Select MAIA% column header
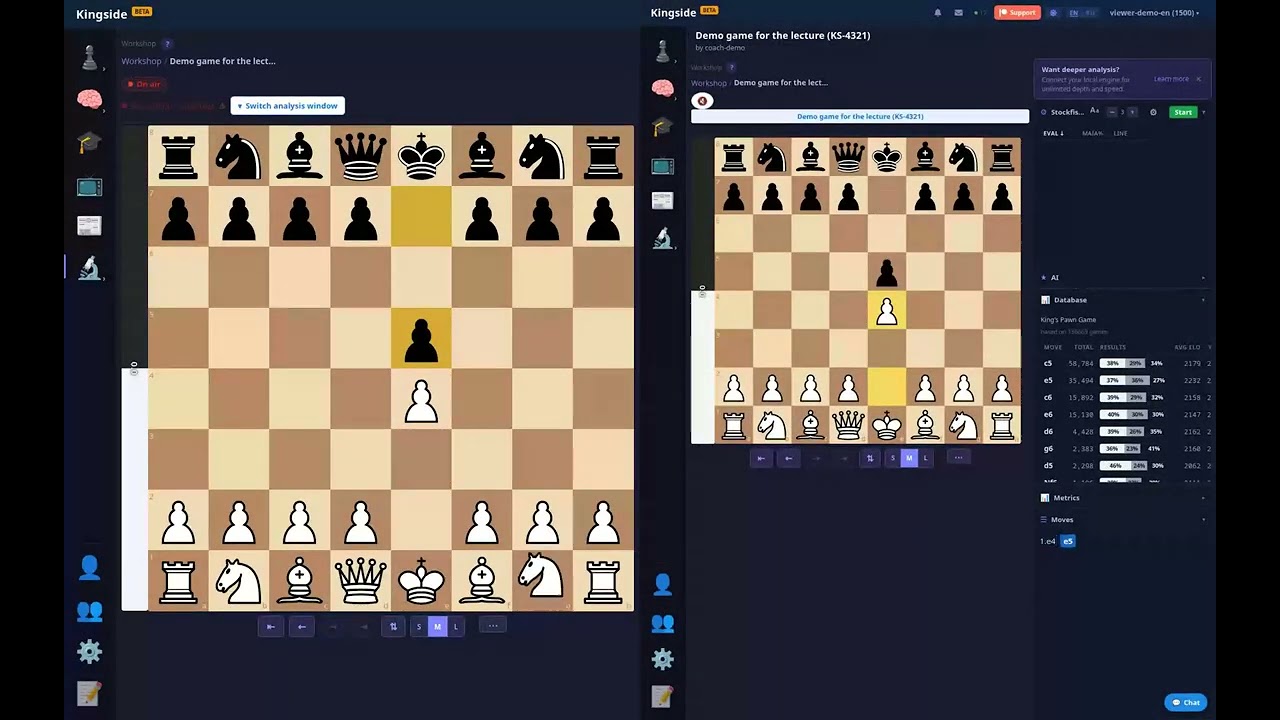 [x=1092, y=133]
